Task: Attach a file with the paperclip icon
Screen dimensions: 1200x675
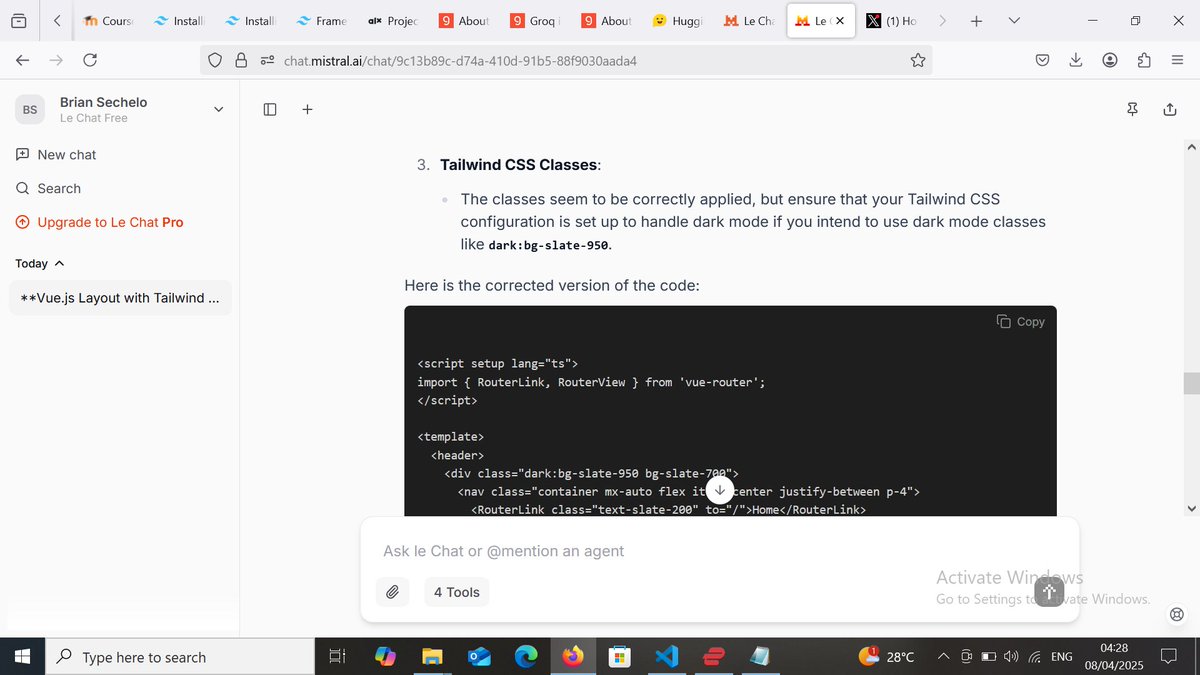Action: pyautogui.click(x=392, y=592)
